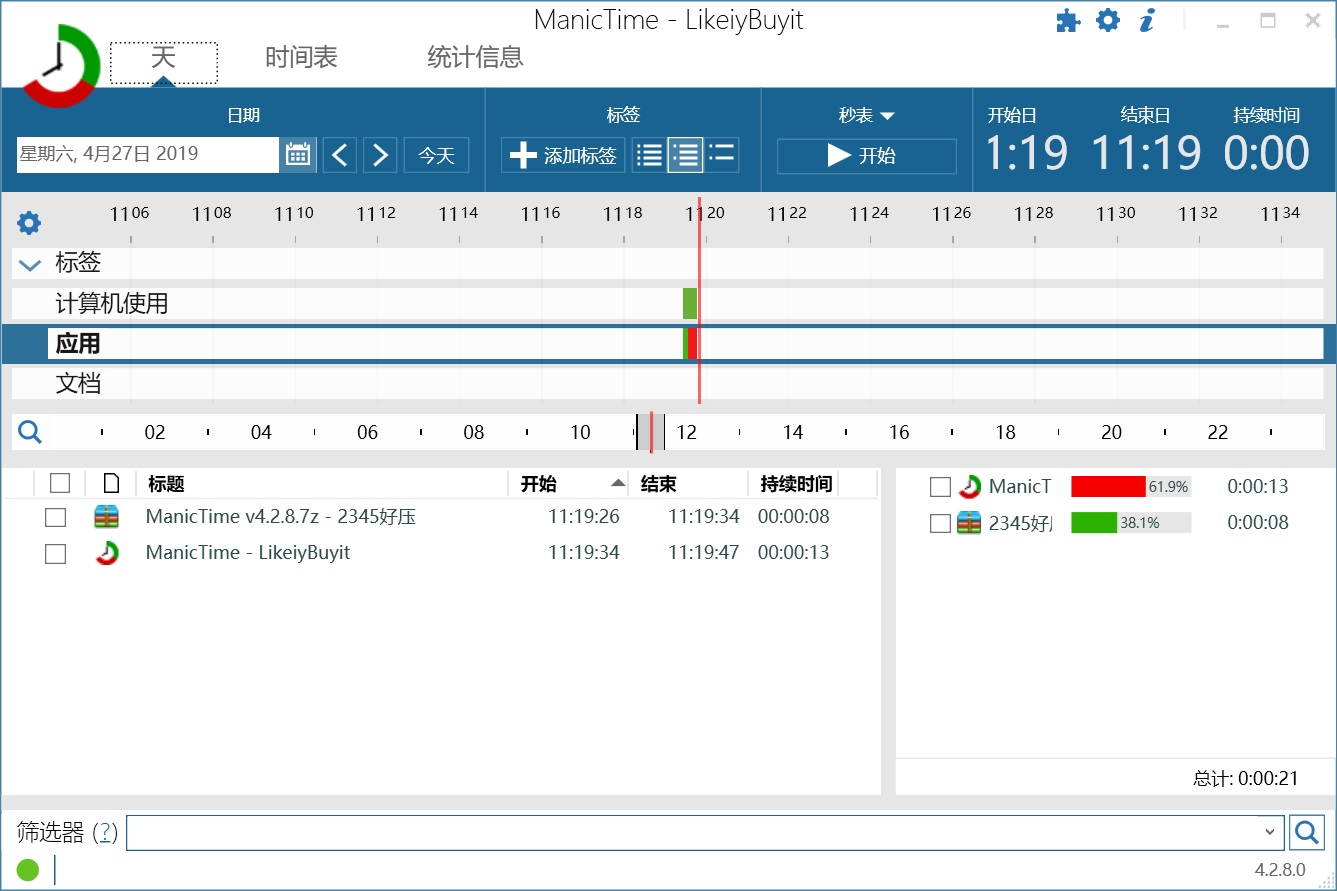The image size is (1337, 891).
Task: Click 2345好压 icon in summary panel
Action: (x=969, y=523)
